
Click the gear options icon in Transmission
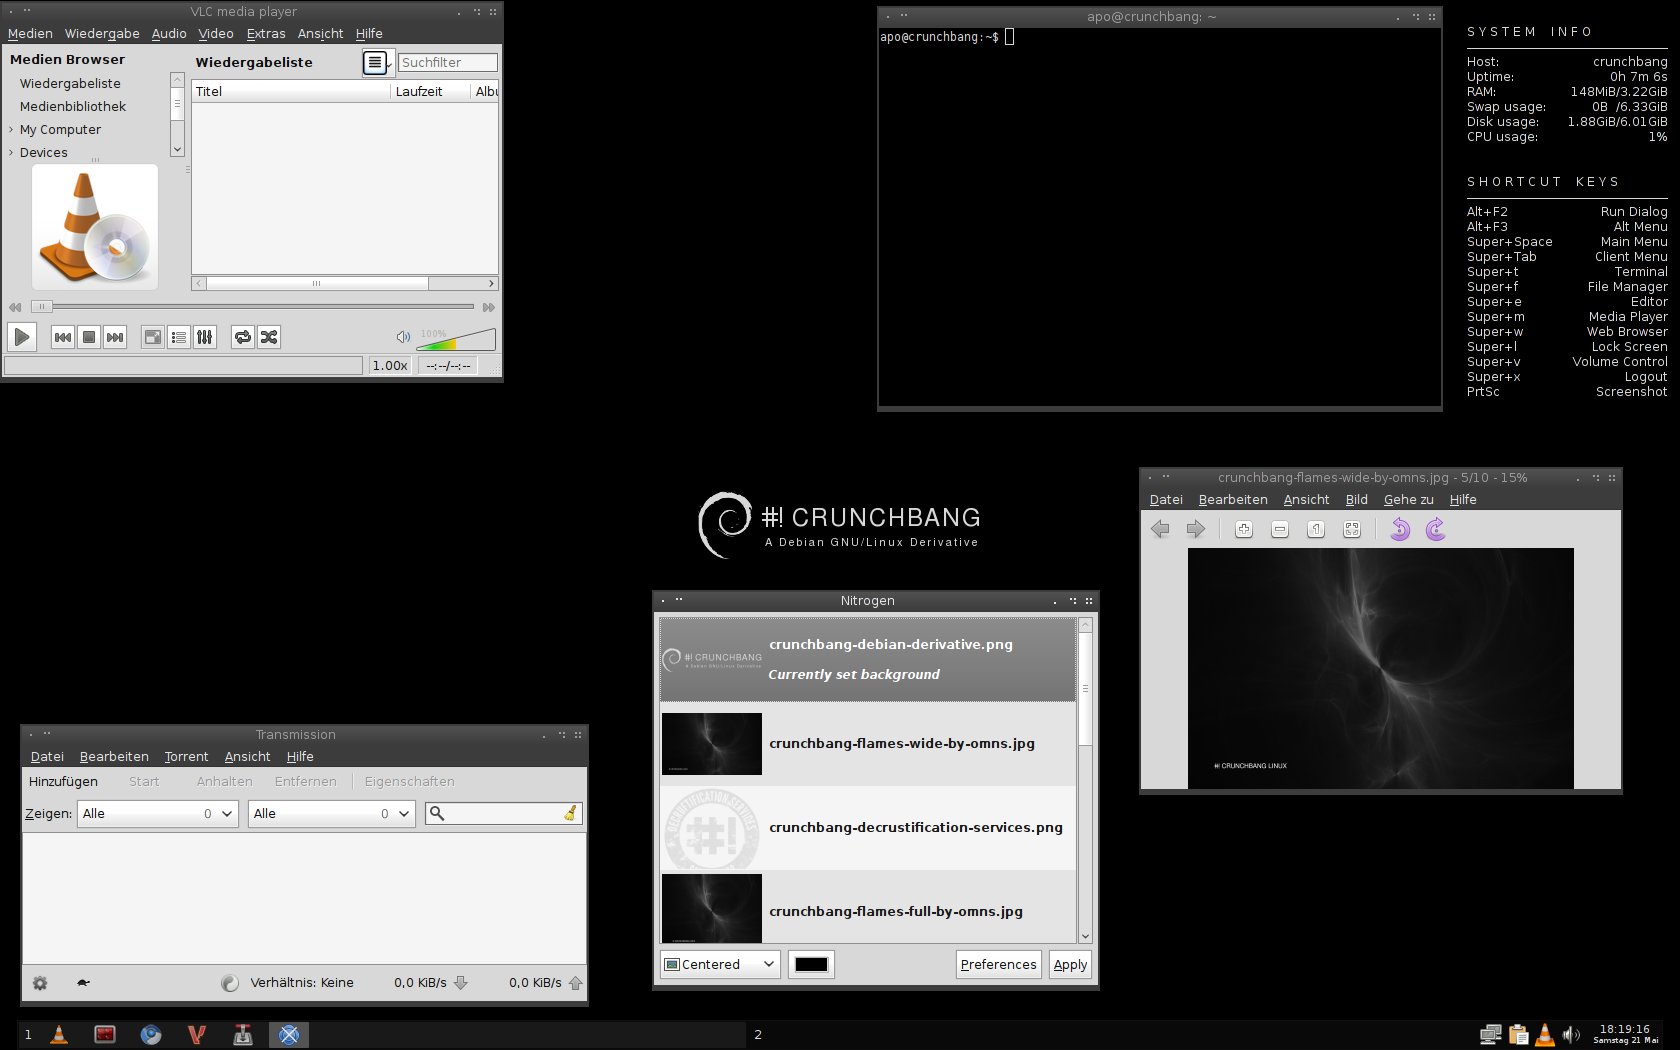click(x=40, y=983)
